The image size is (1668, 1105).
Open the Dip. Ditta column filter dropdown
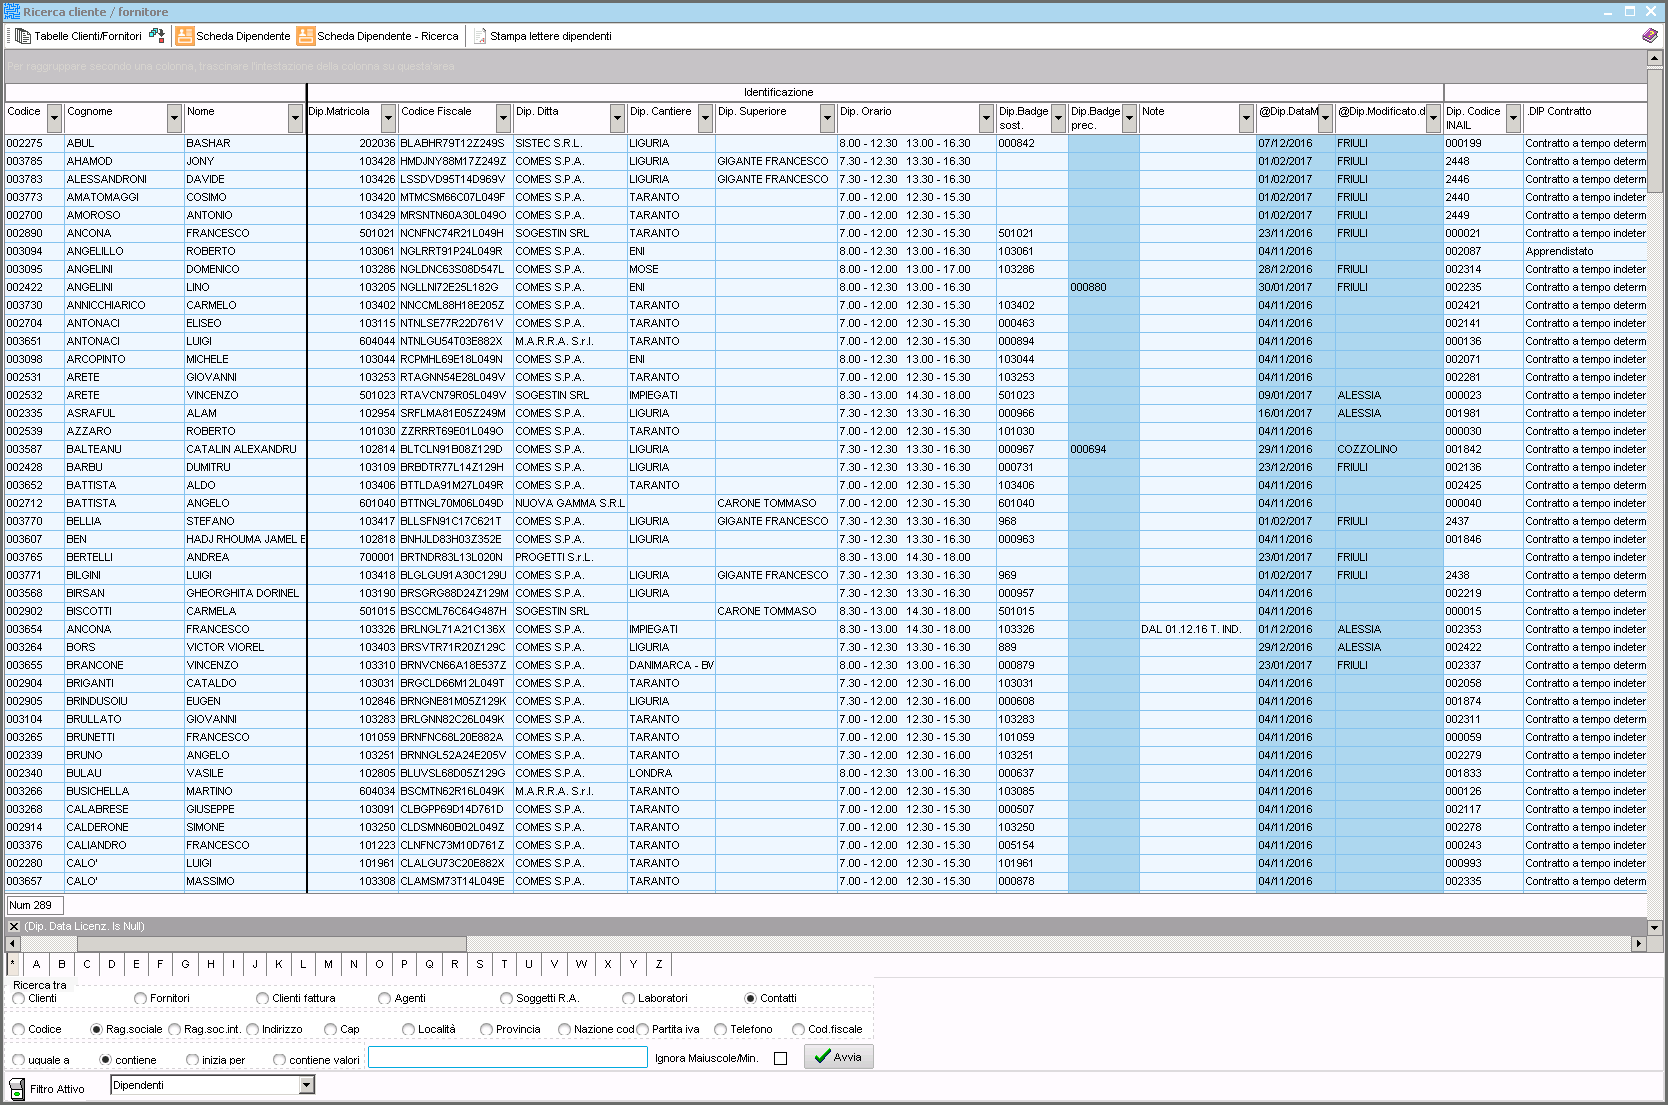(x=617, y=118)
